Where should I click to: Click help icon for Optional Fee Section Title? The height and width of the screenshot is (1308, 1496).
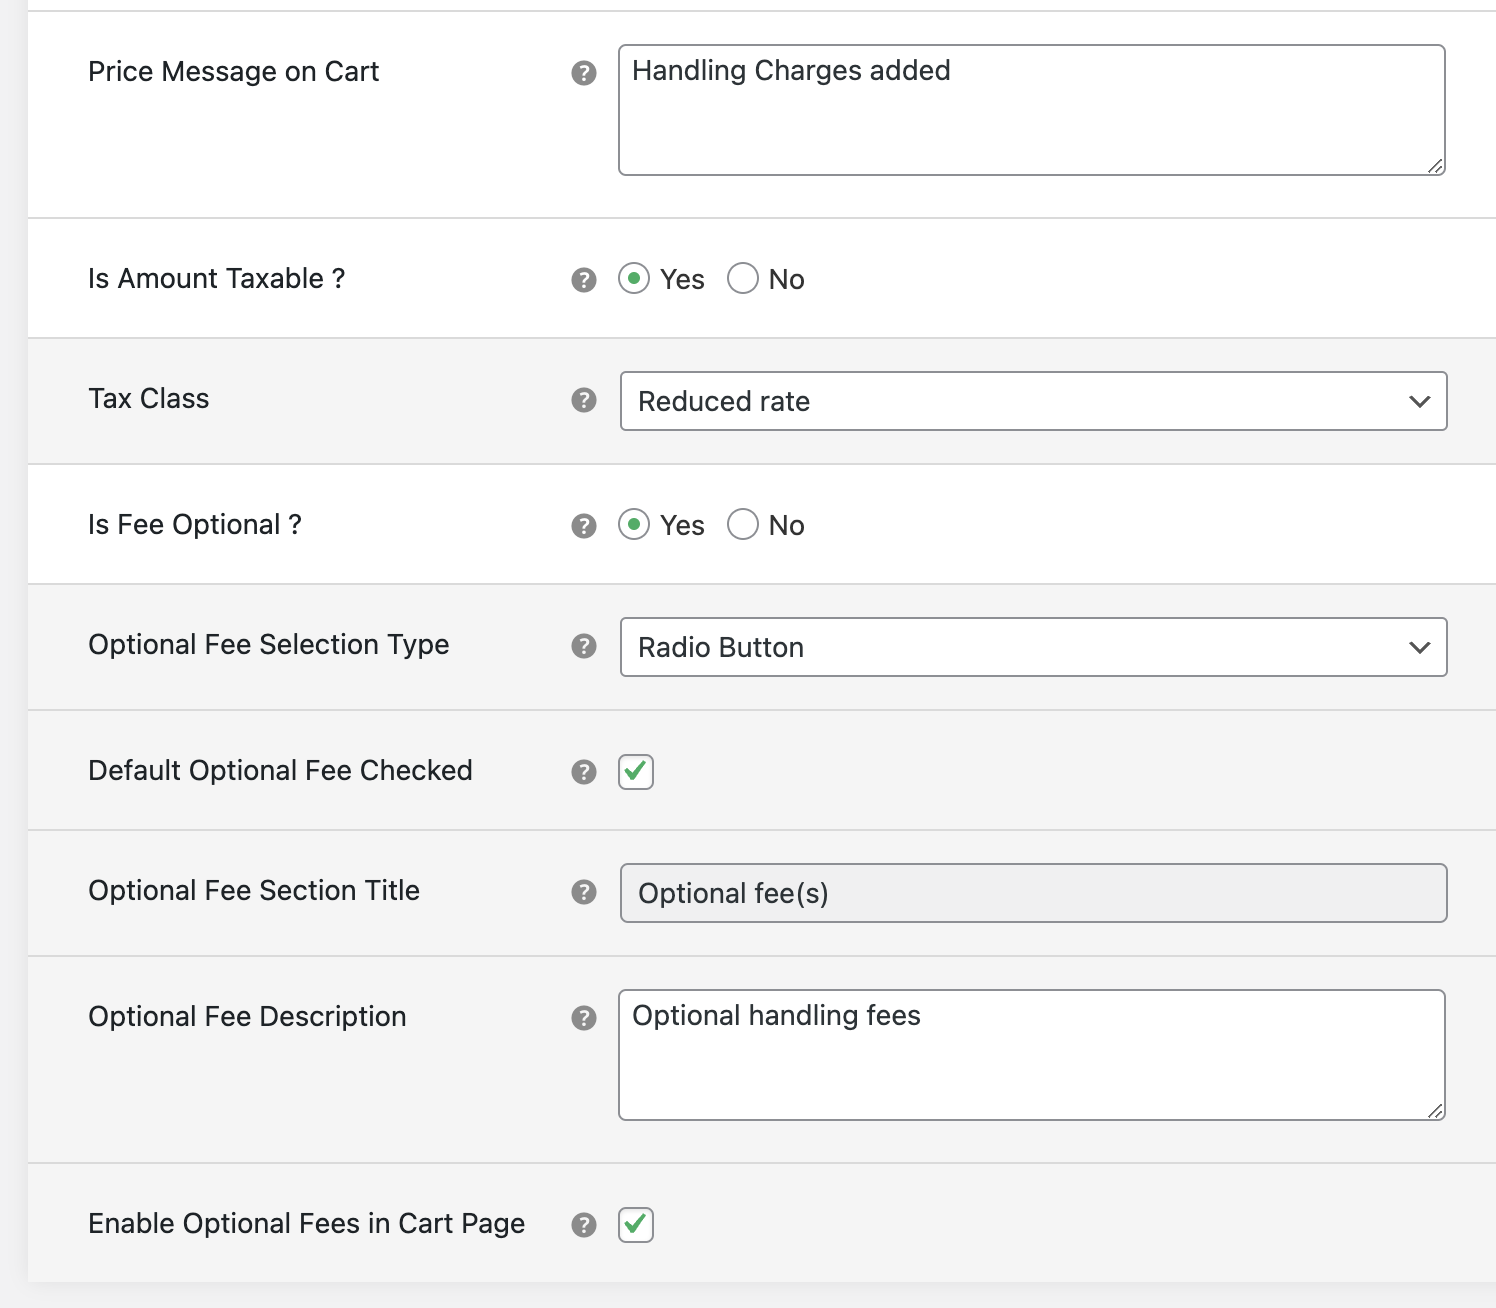[584, 892]
